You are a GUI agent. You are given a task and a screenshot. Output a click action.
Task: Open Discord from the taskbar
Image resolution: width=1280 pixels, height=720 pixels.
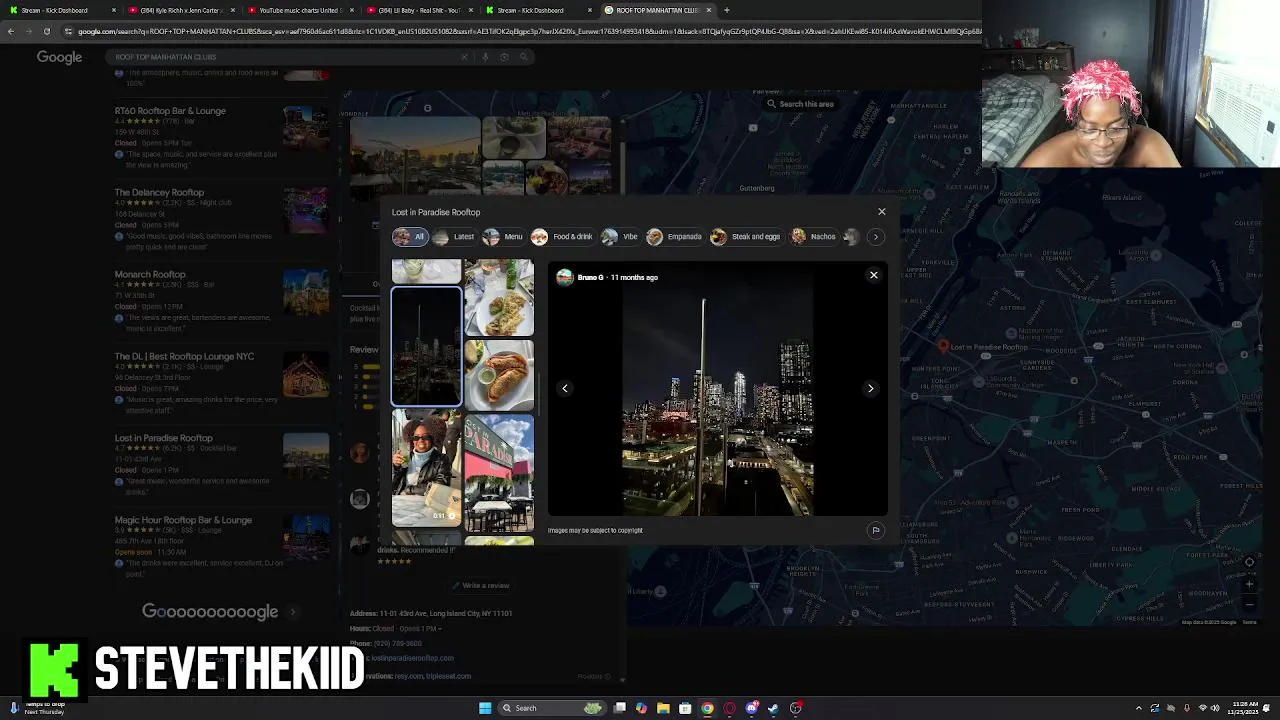coord(751,708)
